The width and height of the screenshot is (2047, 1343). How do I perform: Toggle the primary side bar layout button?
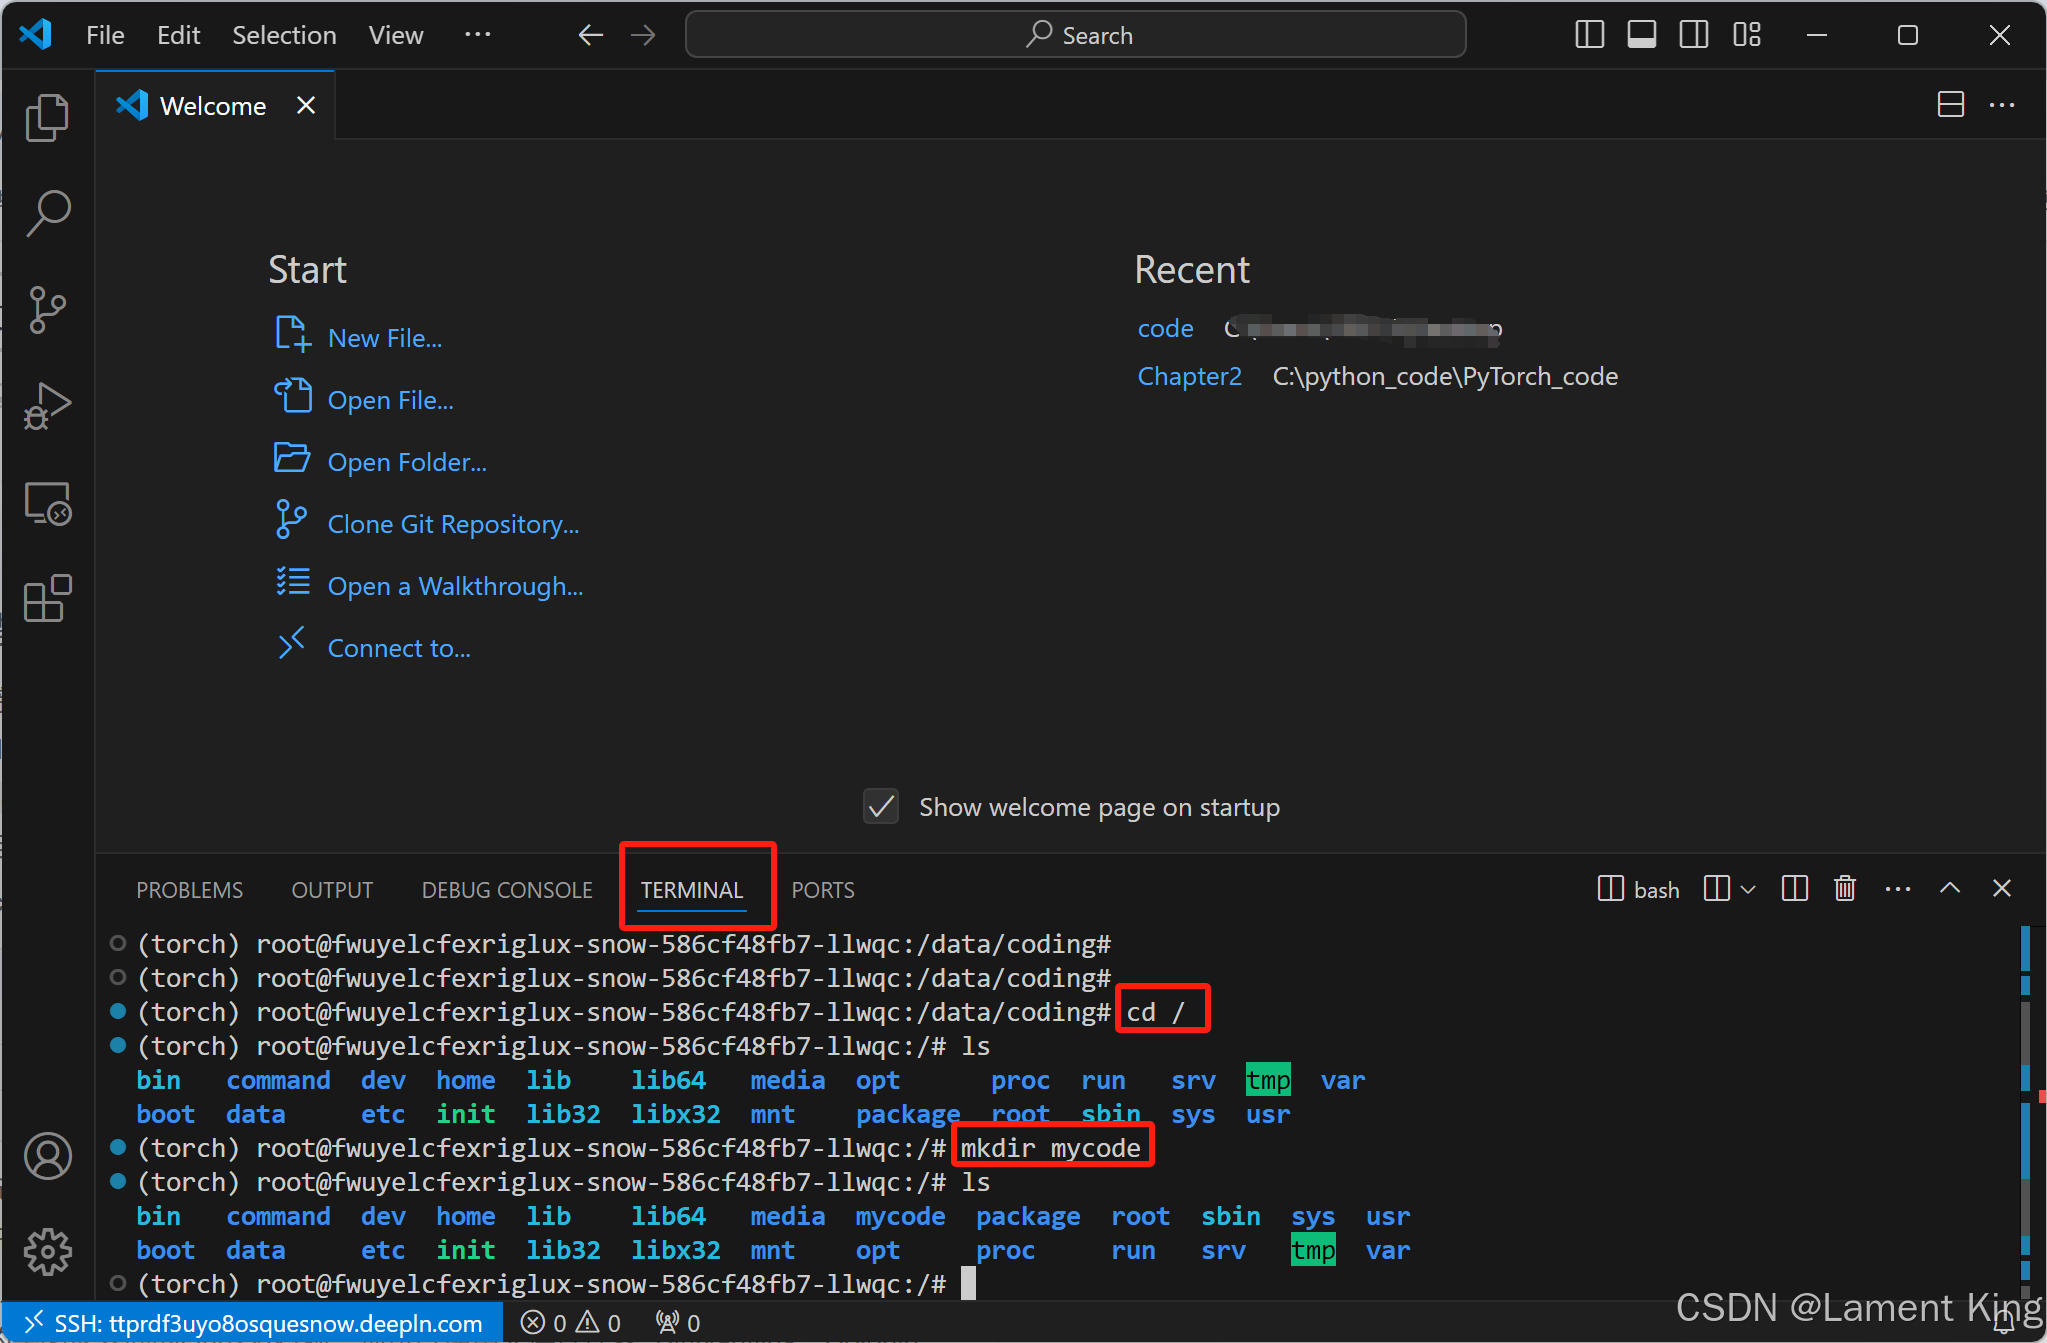coord(1589,35)
